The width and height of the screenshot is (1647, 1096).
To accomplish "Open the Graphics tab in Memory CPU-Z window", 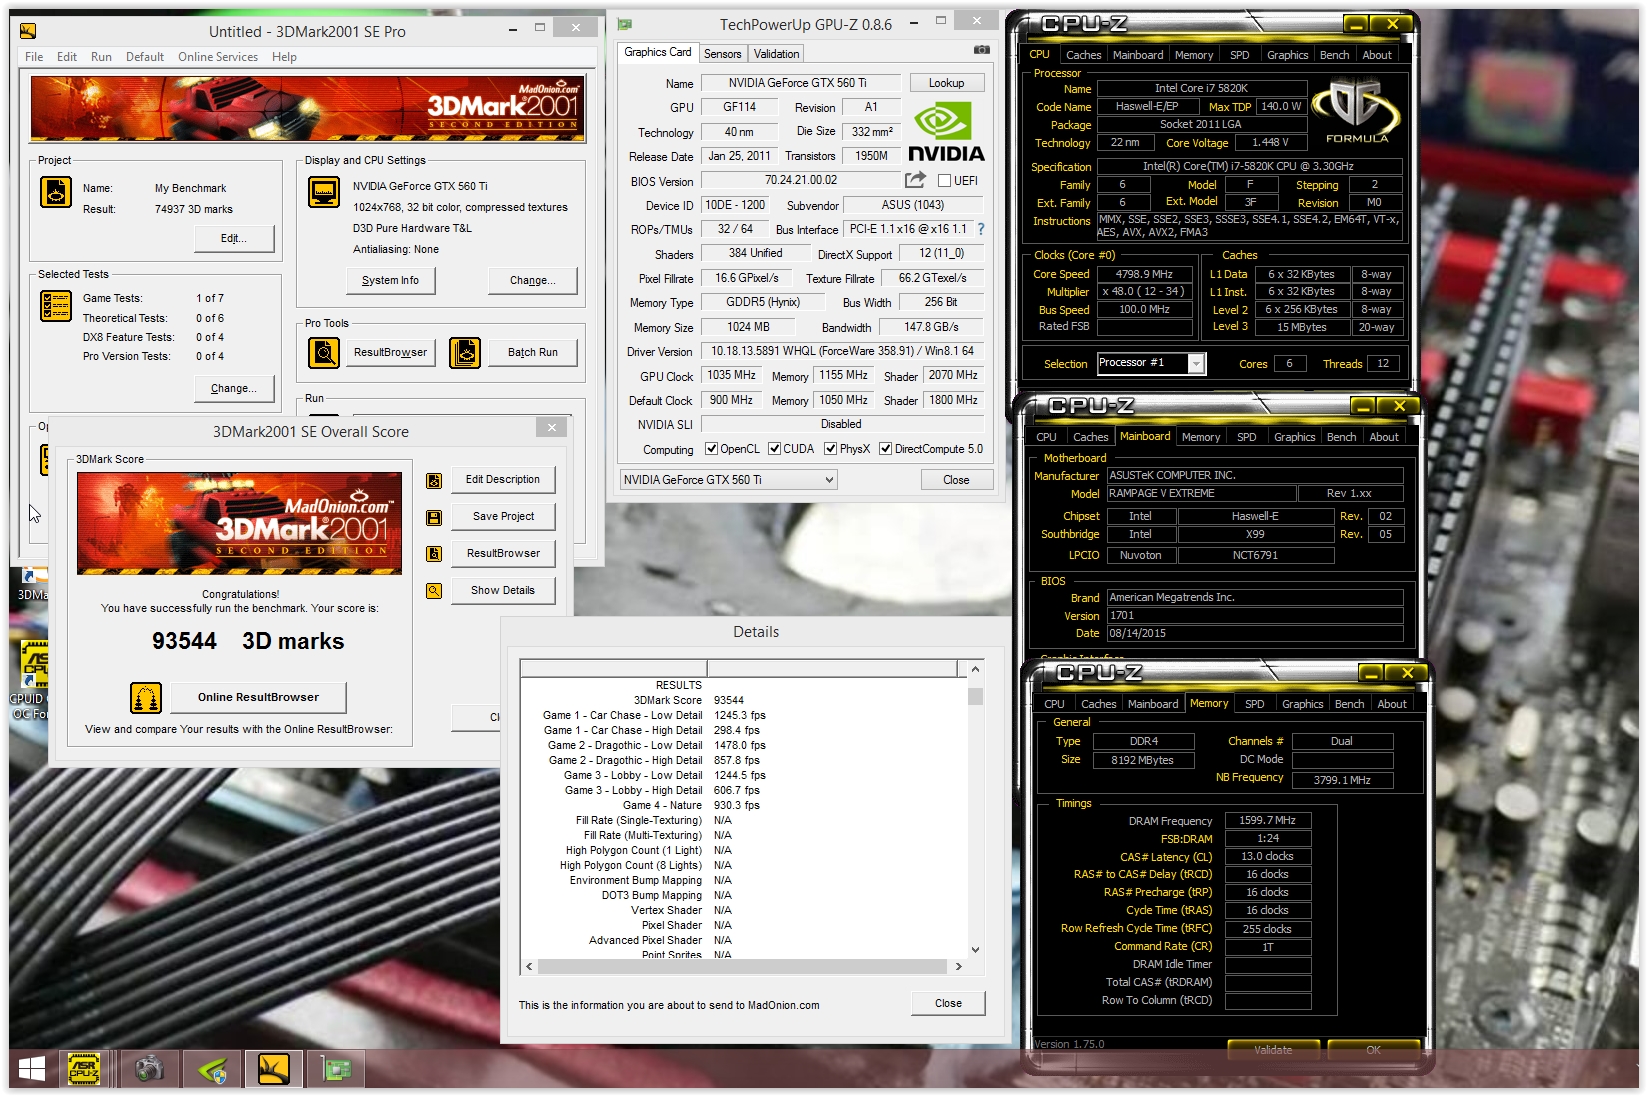I will pyautogui.click(x=1302, y=704).
